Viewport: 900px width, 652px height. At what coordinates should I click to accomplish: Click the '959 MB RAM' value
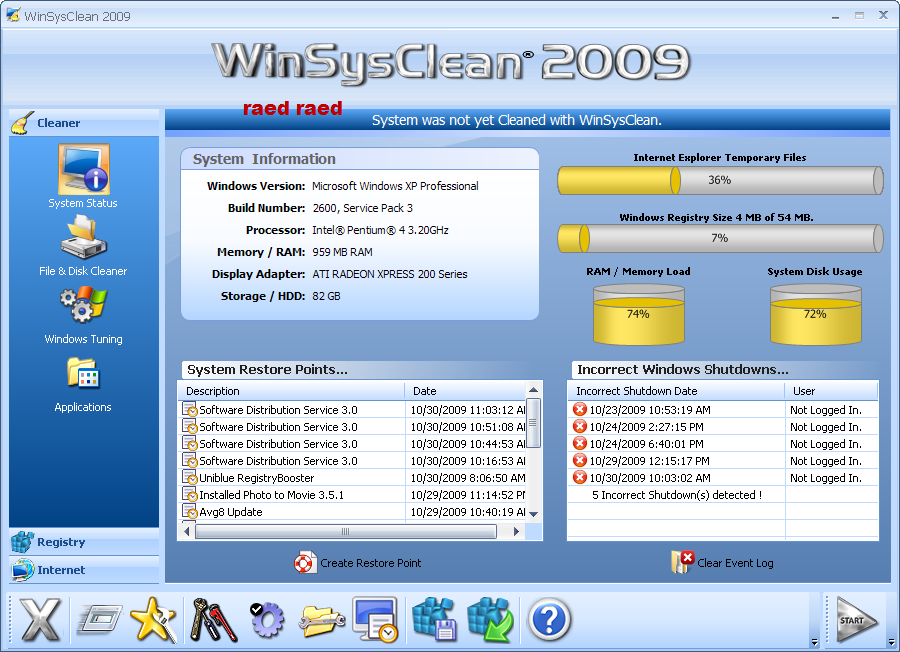tap(342, 252)
